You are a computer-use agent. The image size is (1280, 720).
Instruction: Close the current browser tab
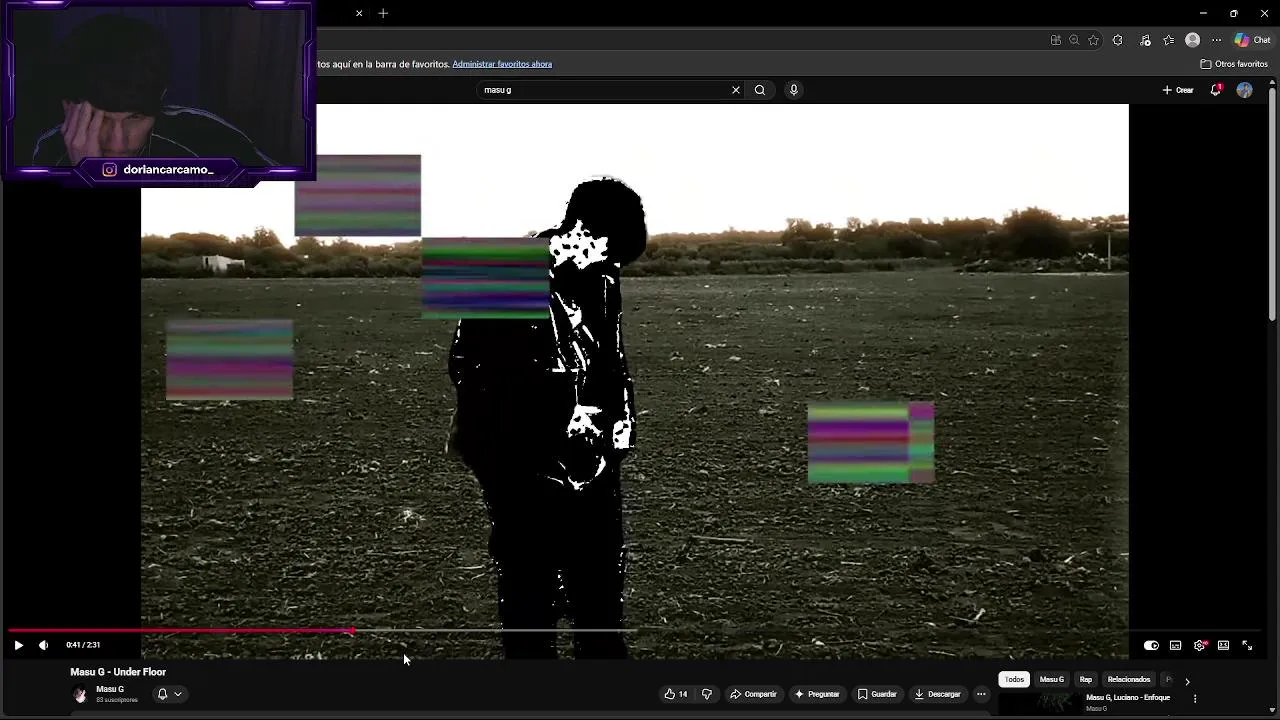(x=359, y=13)
